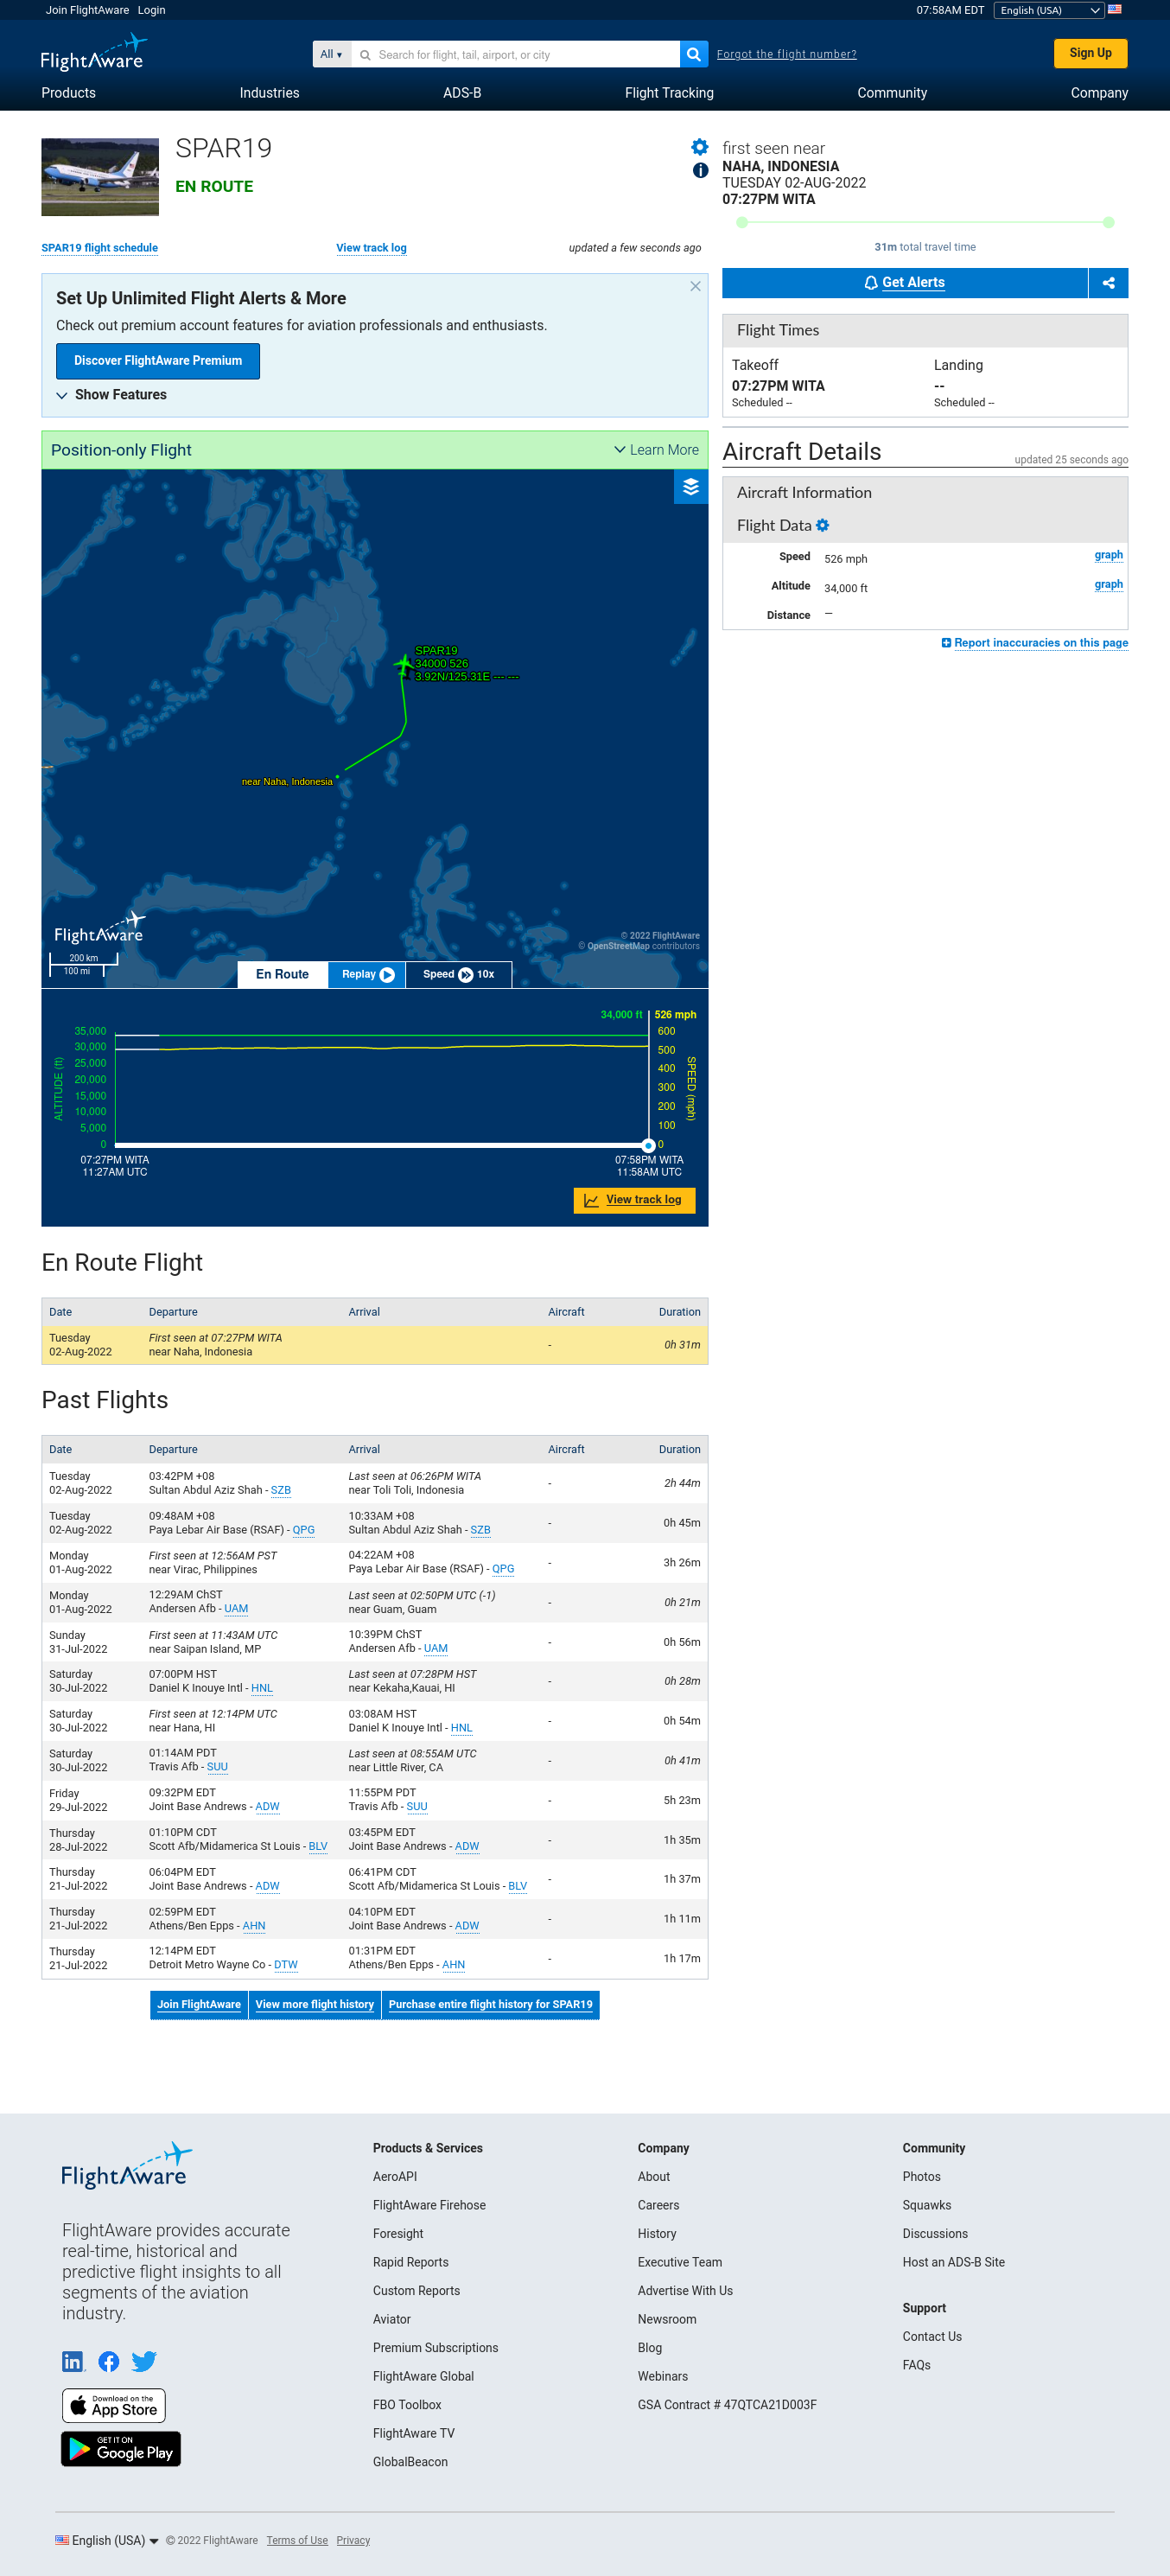
Task: Click View more flight history button
Action: pyautogui.click(x=314, y=2004)
